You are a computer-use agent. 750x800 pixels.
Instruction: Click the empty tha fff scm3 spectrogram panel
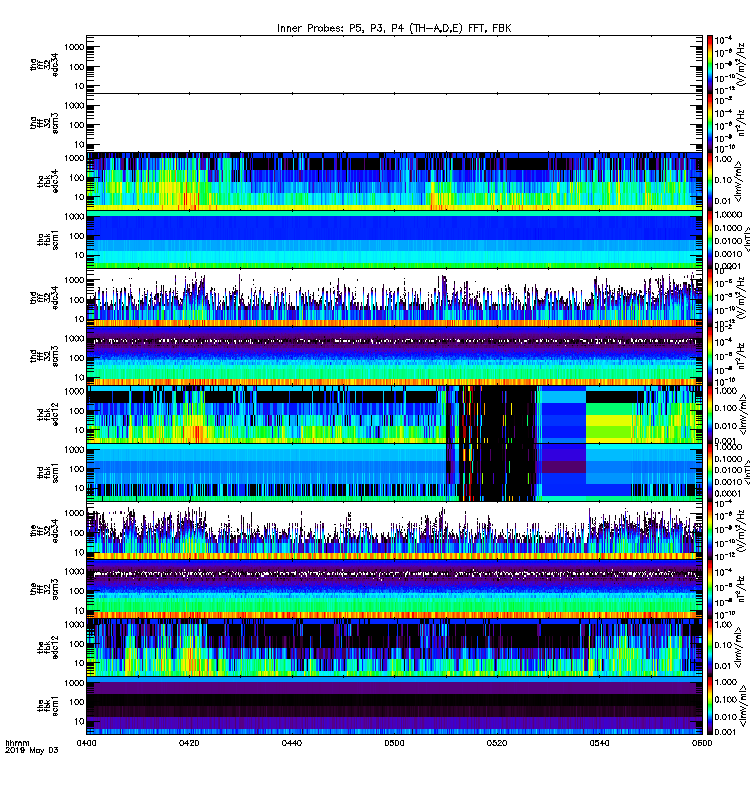[394, 123]
